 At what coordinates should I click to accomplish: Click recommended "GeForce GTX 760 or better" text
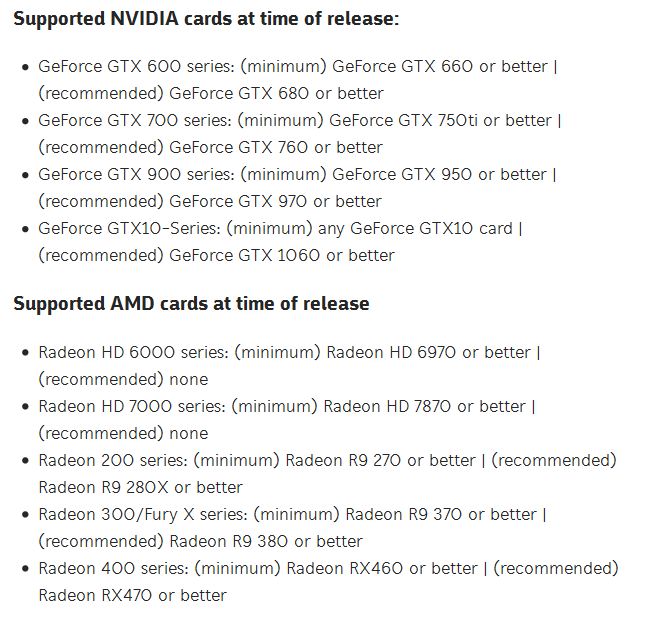point(276,147)
